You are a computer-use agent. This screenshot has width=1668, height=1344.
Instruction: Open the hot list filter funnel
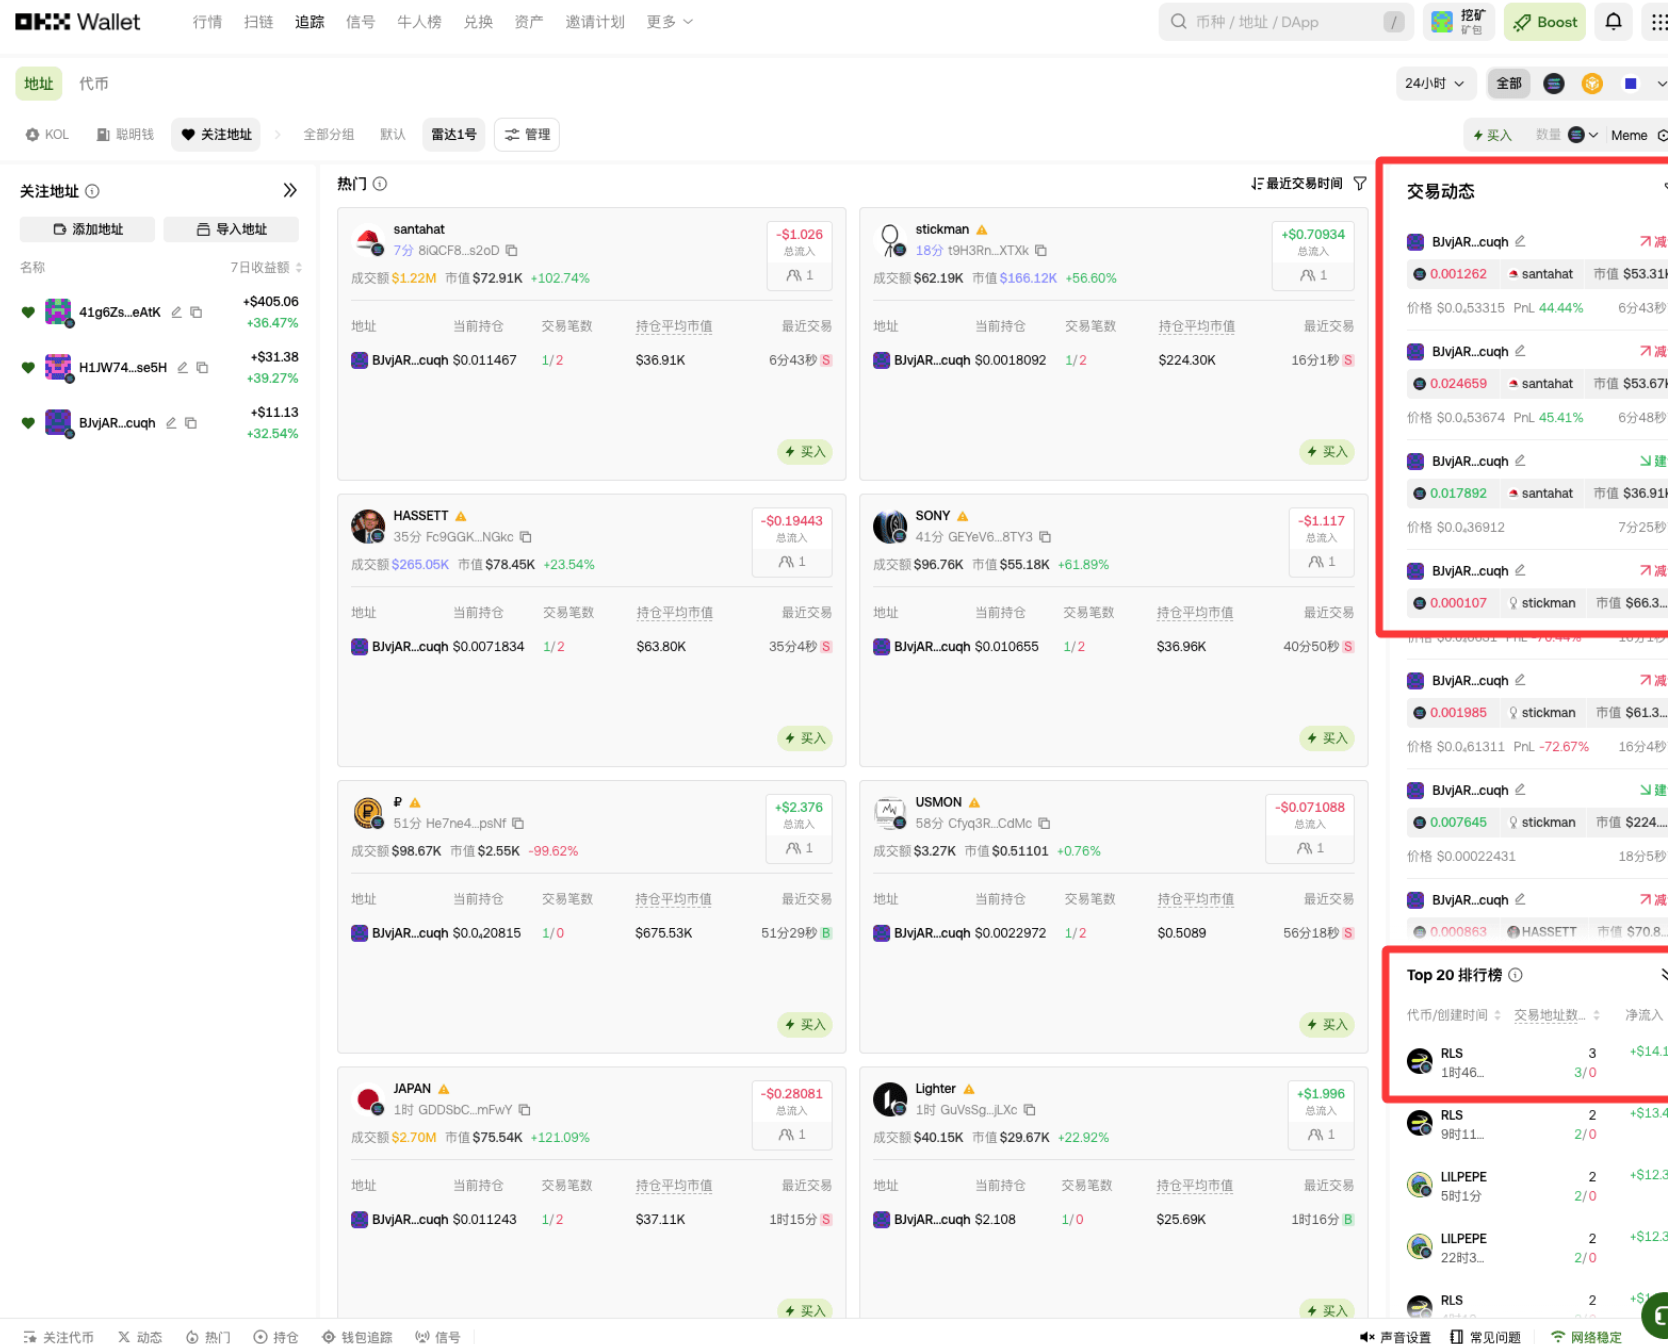tap(1359, 184)
